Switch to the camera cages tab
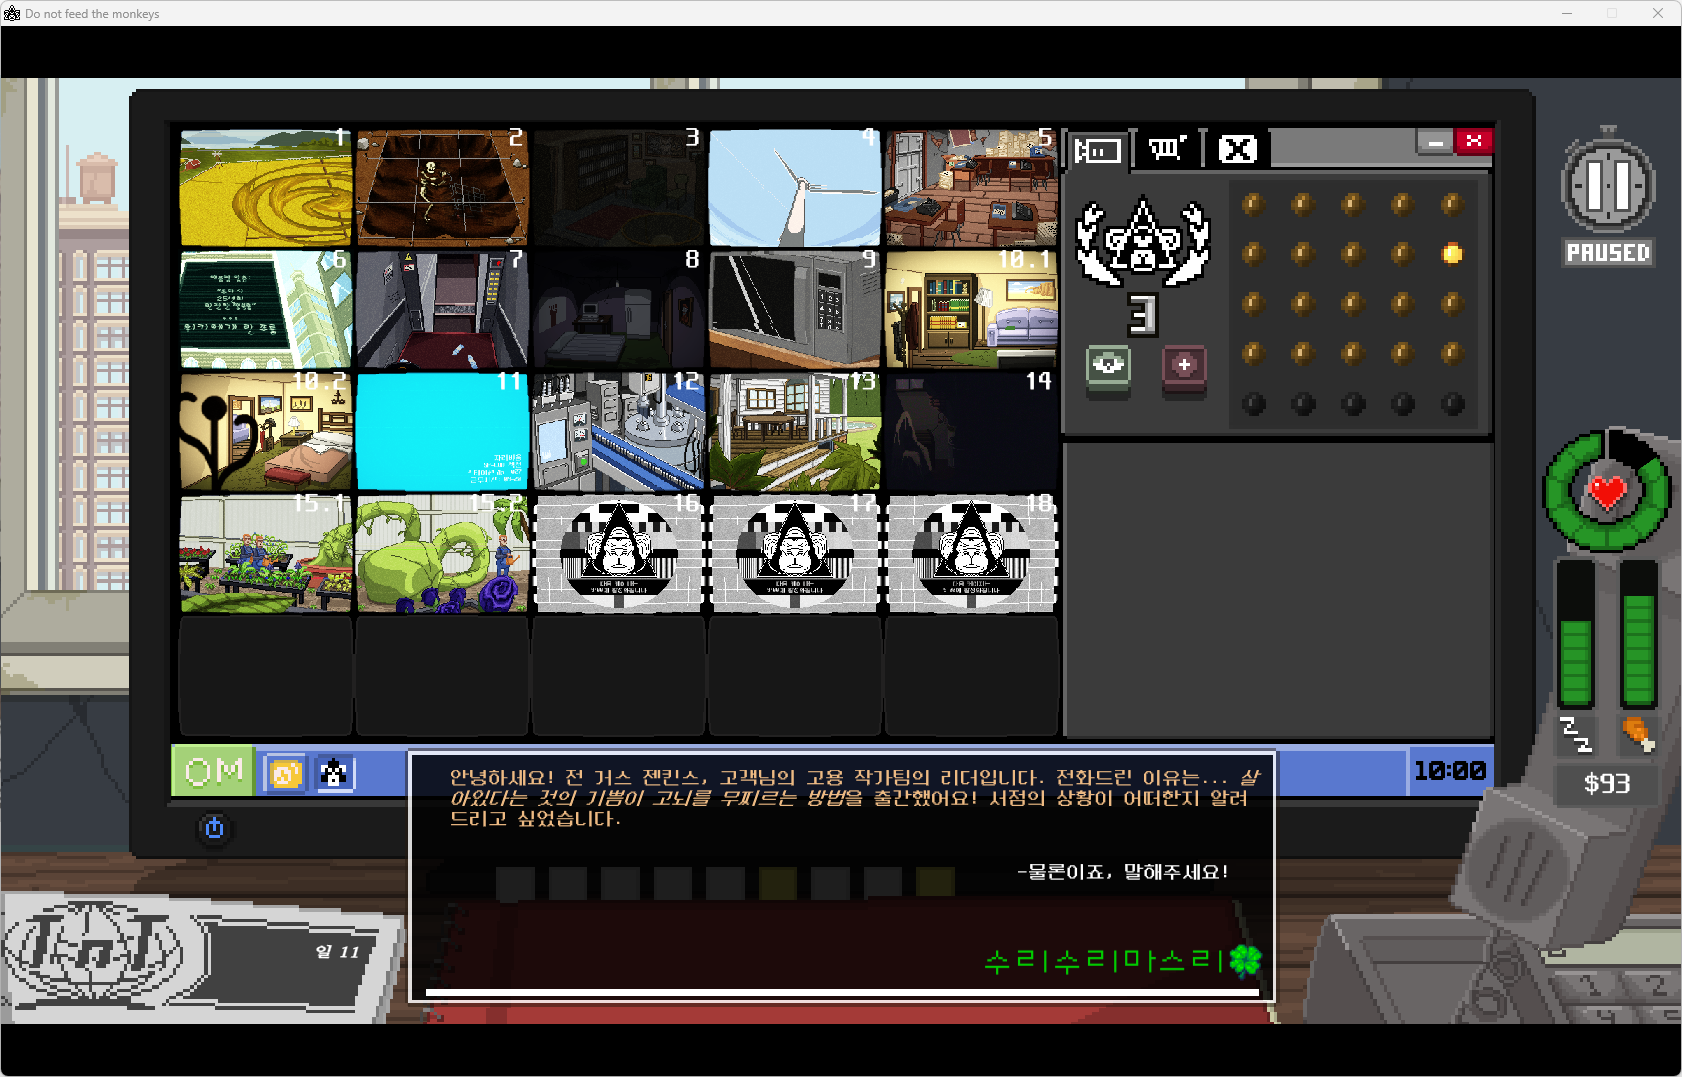 click(x=1098, y=149)
